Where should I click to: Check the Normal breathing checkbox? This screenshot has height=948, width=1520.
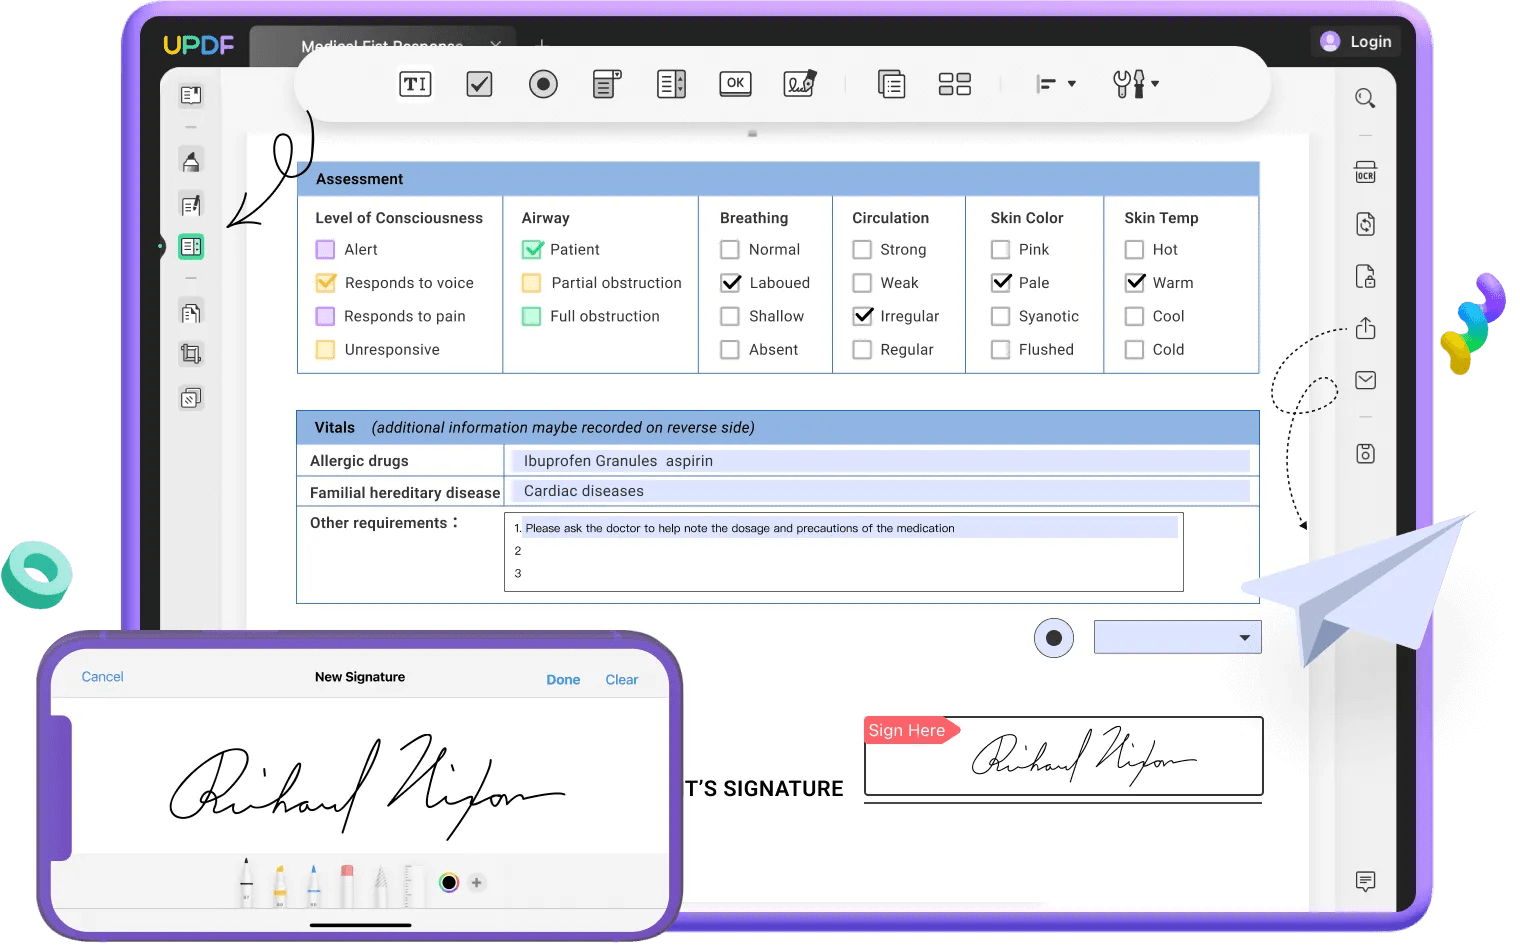point(730,249)
